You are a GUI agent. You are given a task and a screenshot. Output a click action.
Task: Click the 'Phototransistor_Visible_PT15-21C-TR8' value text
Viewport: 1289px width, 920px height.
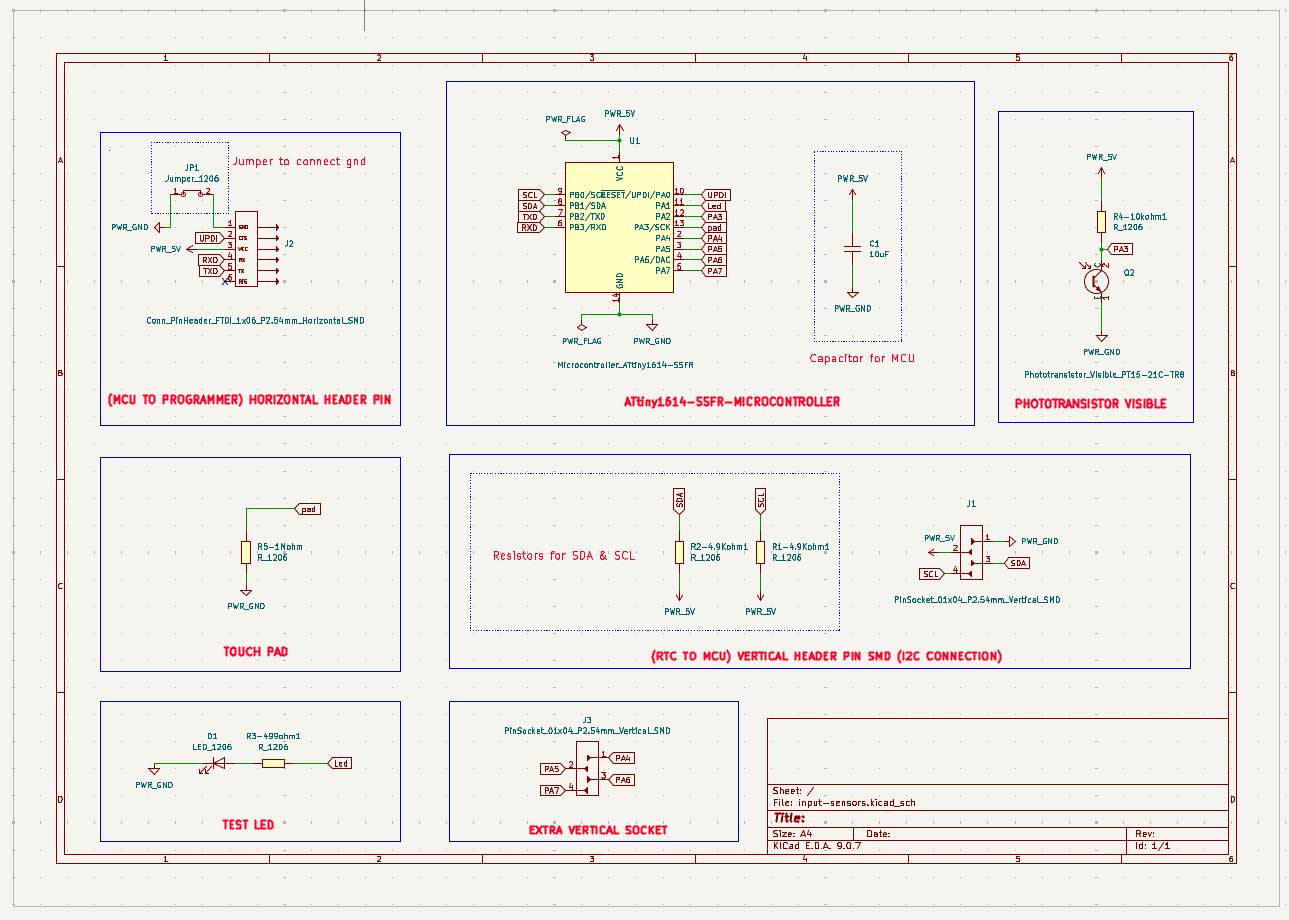(x=1104, y=375)
